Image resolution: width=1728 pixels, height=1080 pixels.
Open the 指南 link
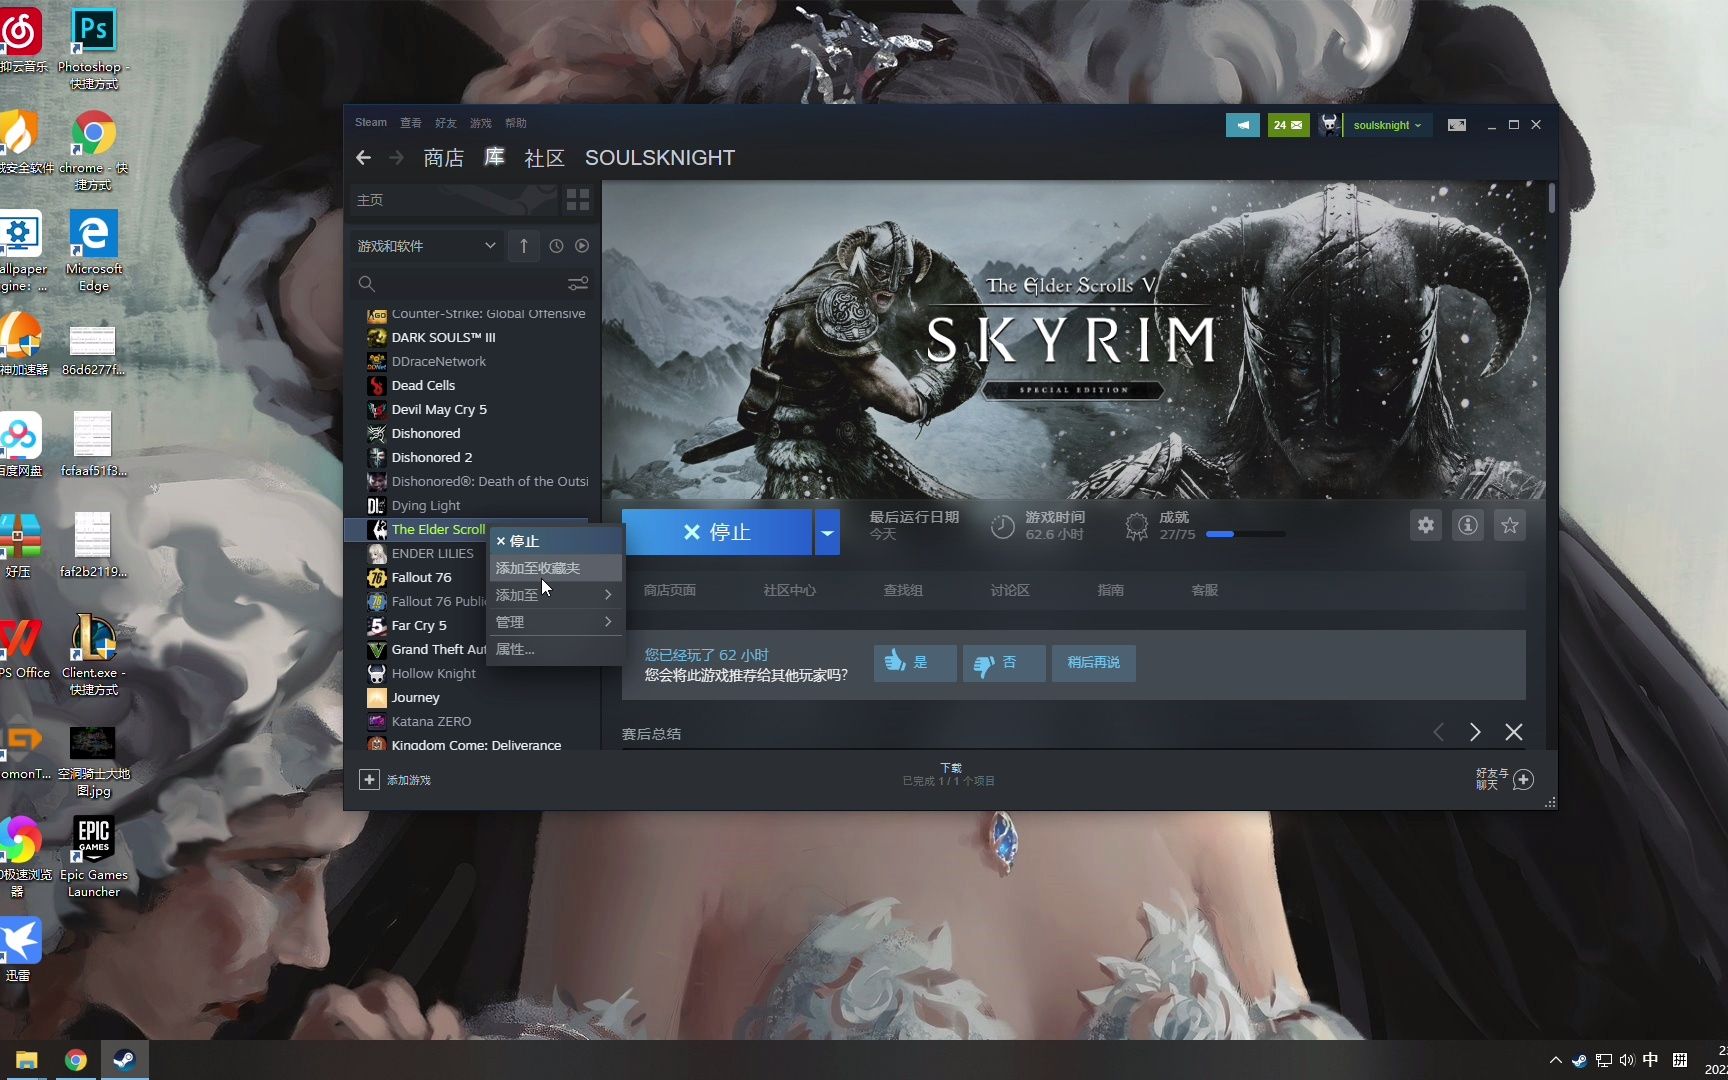point(1111,591)
